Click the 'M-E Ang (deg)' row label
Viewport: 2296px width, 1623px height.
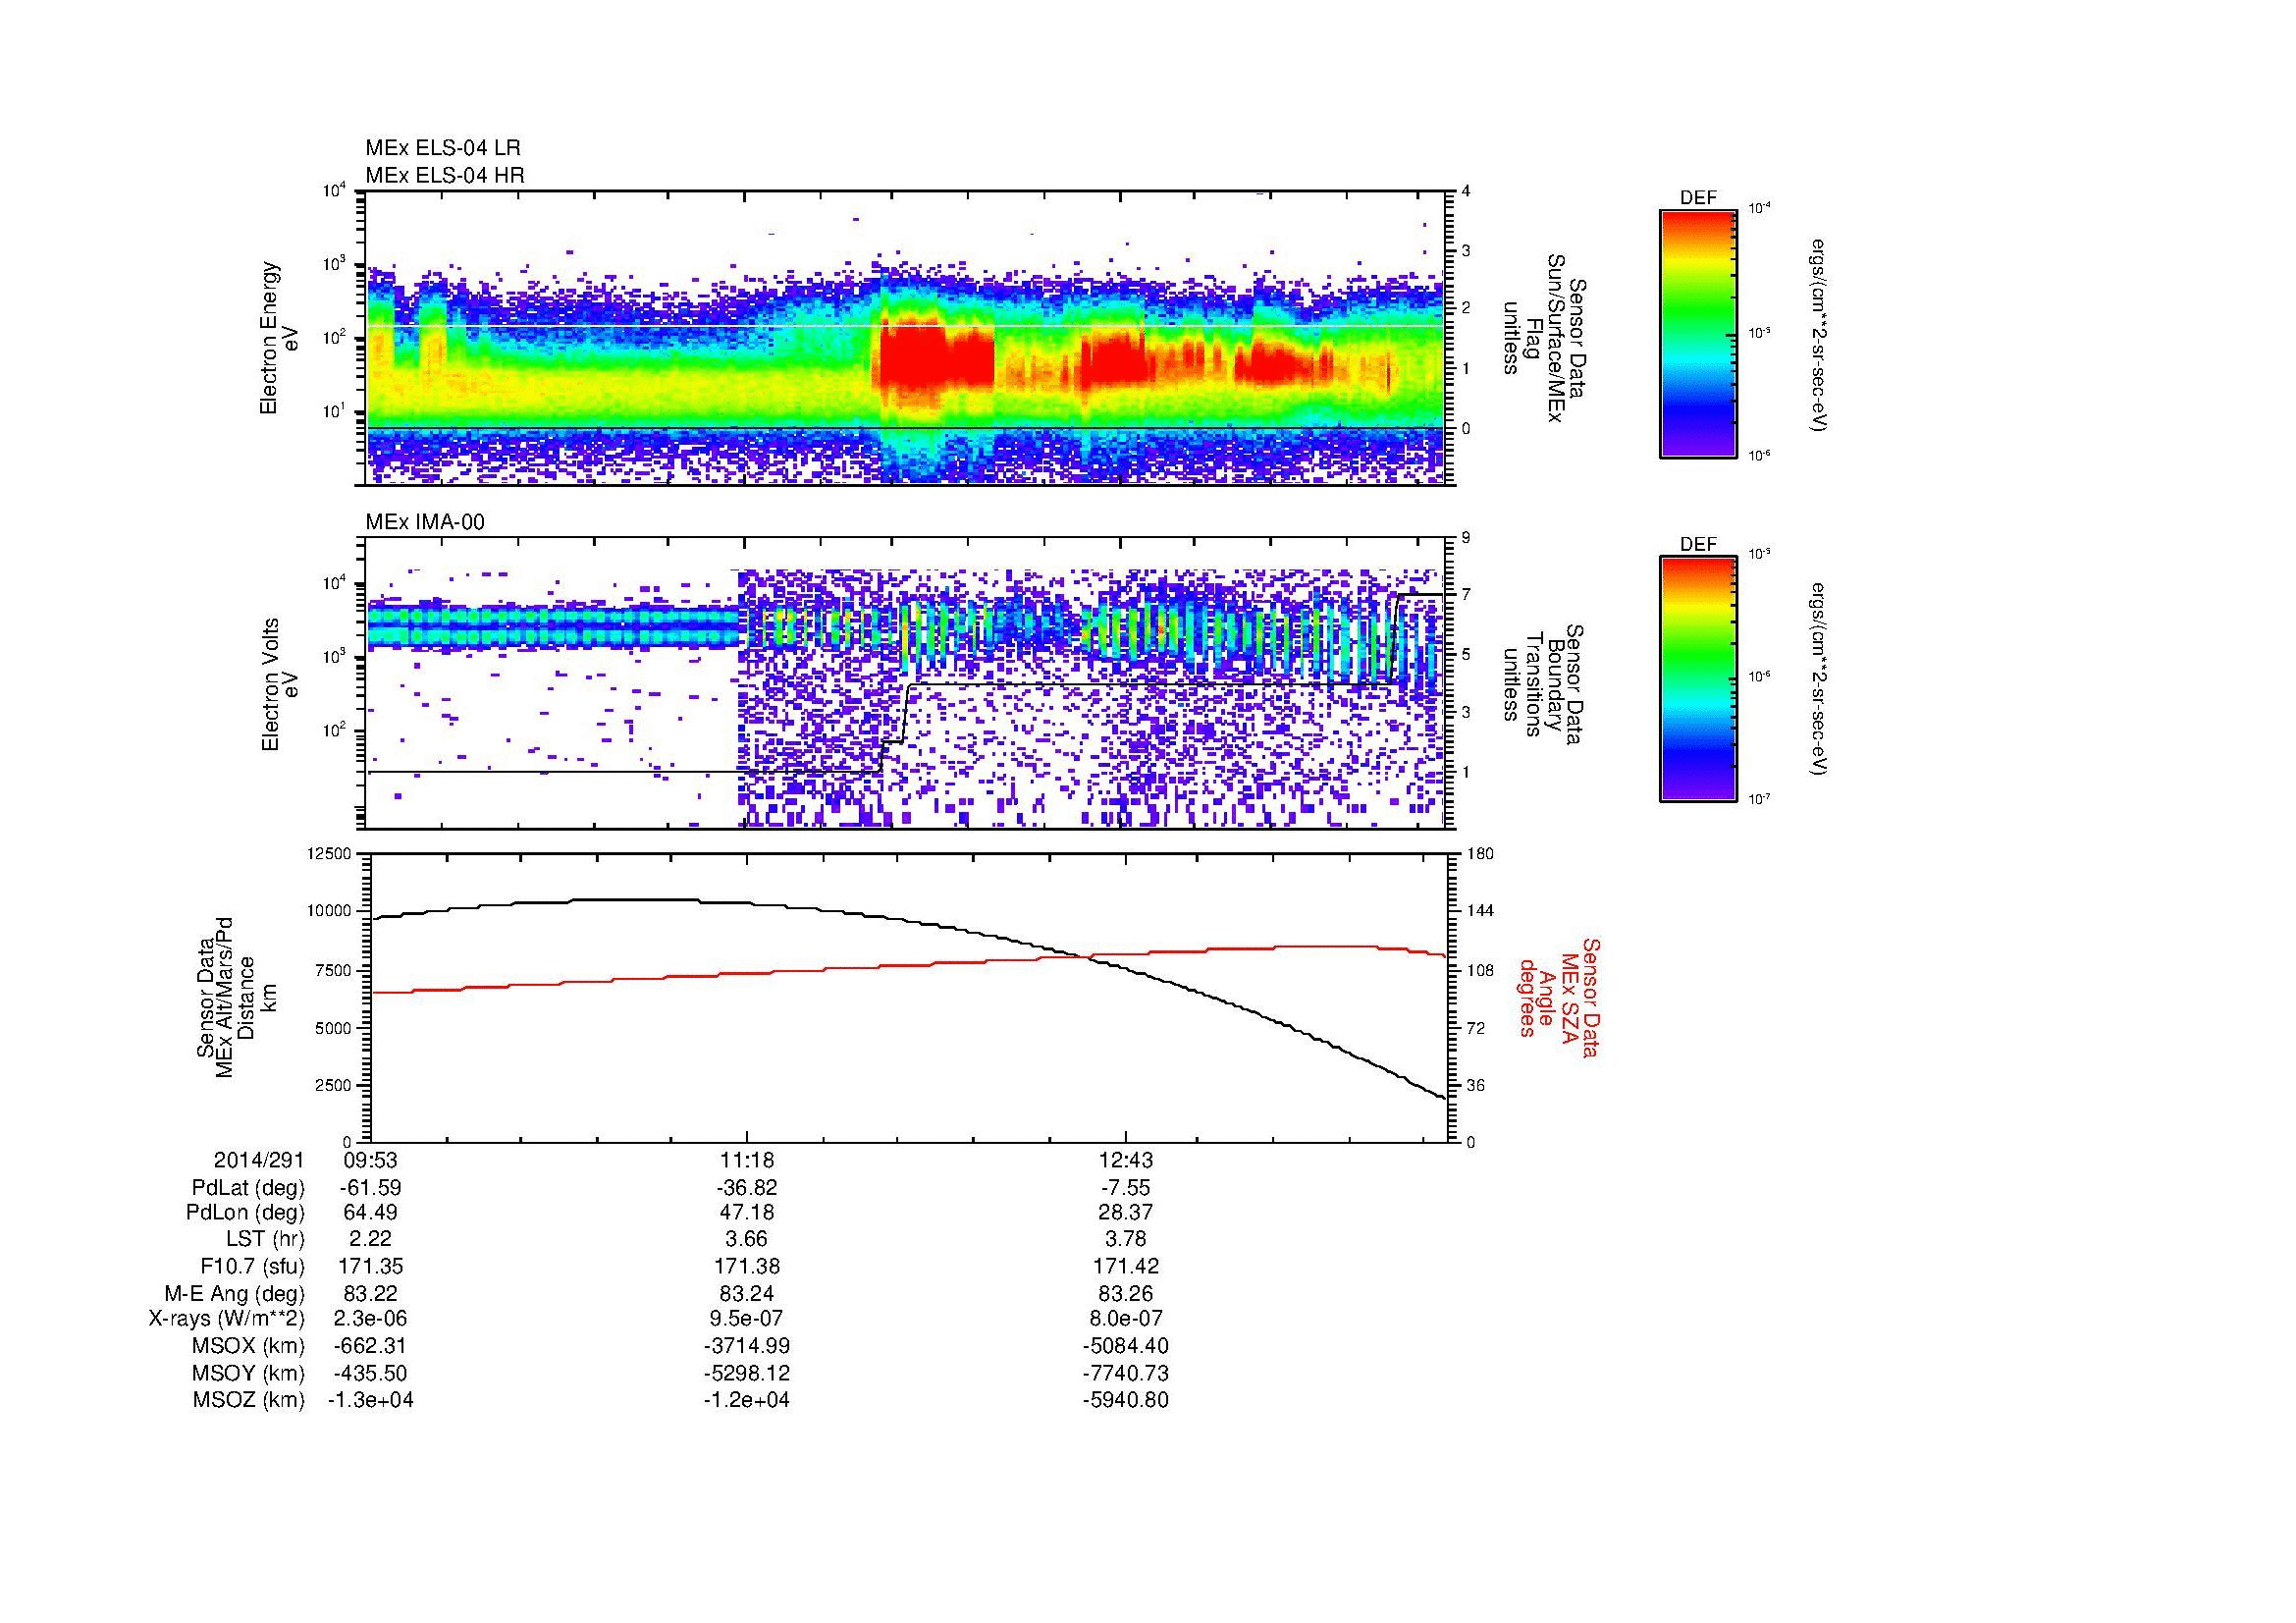click(x=235, y=1294)
